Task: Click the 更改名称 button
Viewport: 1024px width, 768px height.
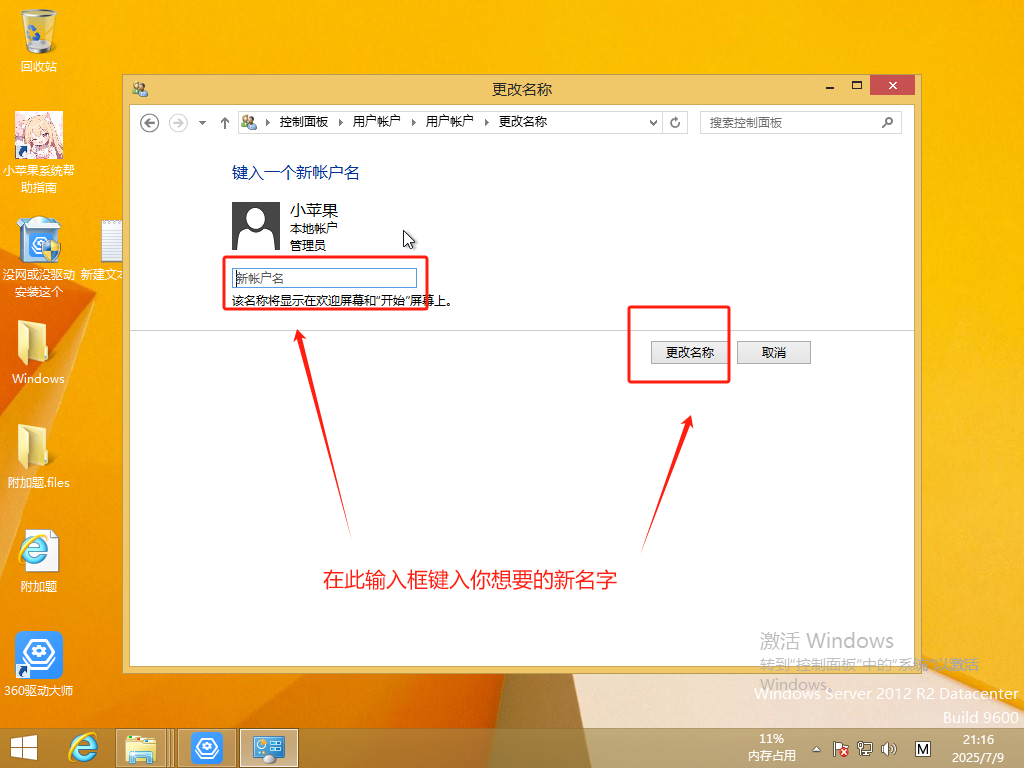Action: click(x=690, y=353)
